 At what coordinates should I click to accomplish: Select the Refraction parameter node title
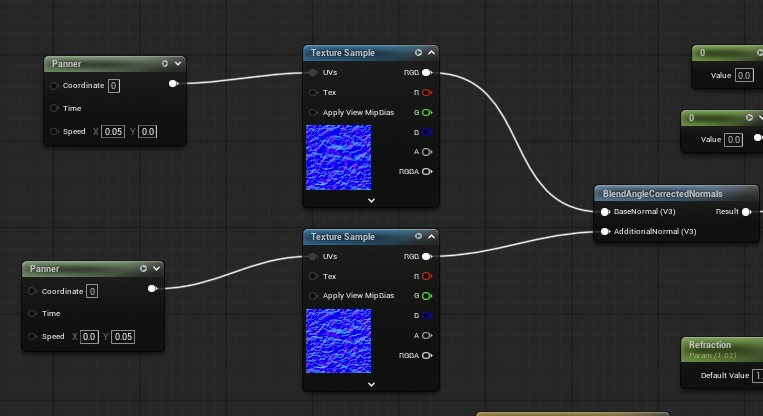[710, 345]
